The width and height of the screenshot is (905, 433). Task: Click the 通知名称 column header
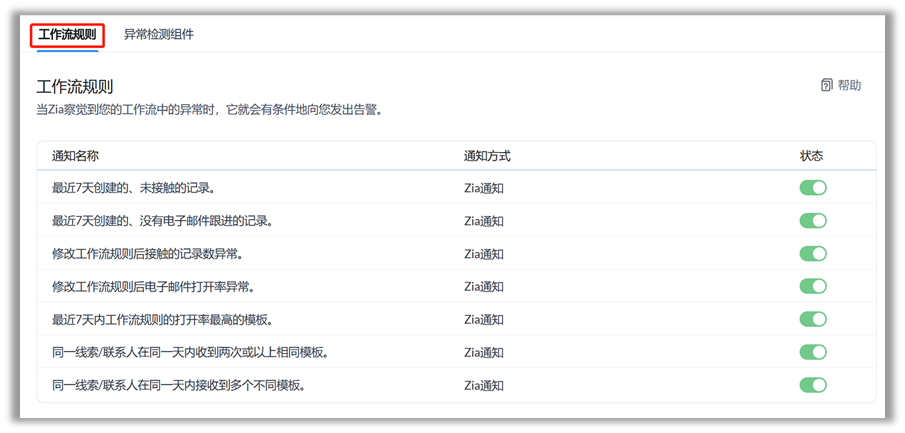click(75, 156)
